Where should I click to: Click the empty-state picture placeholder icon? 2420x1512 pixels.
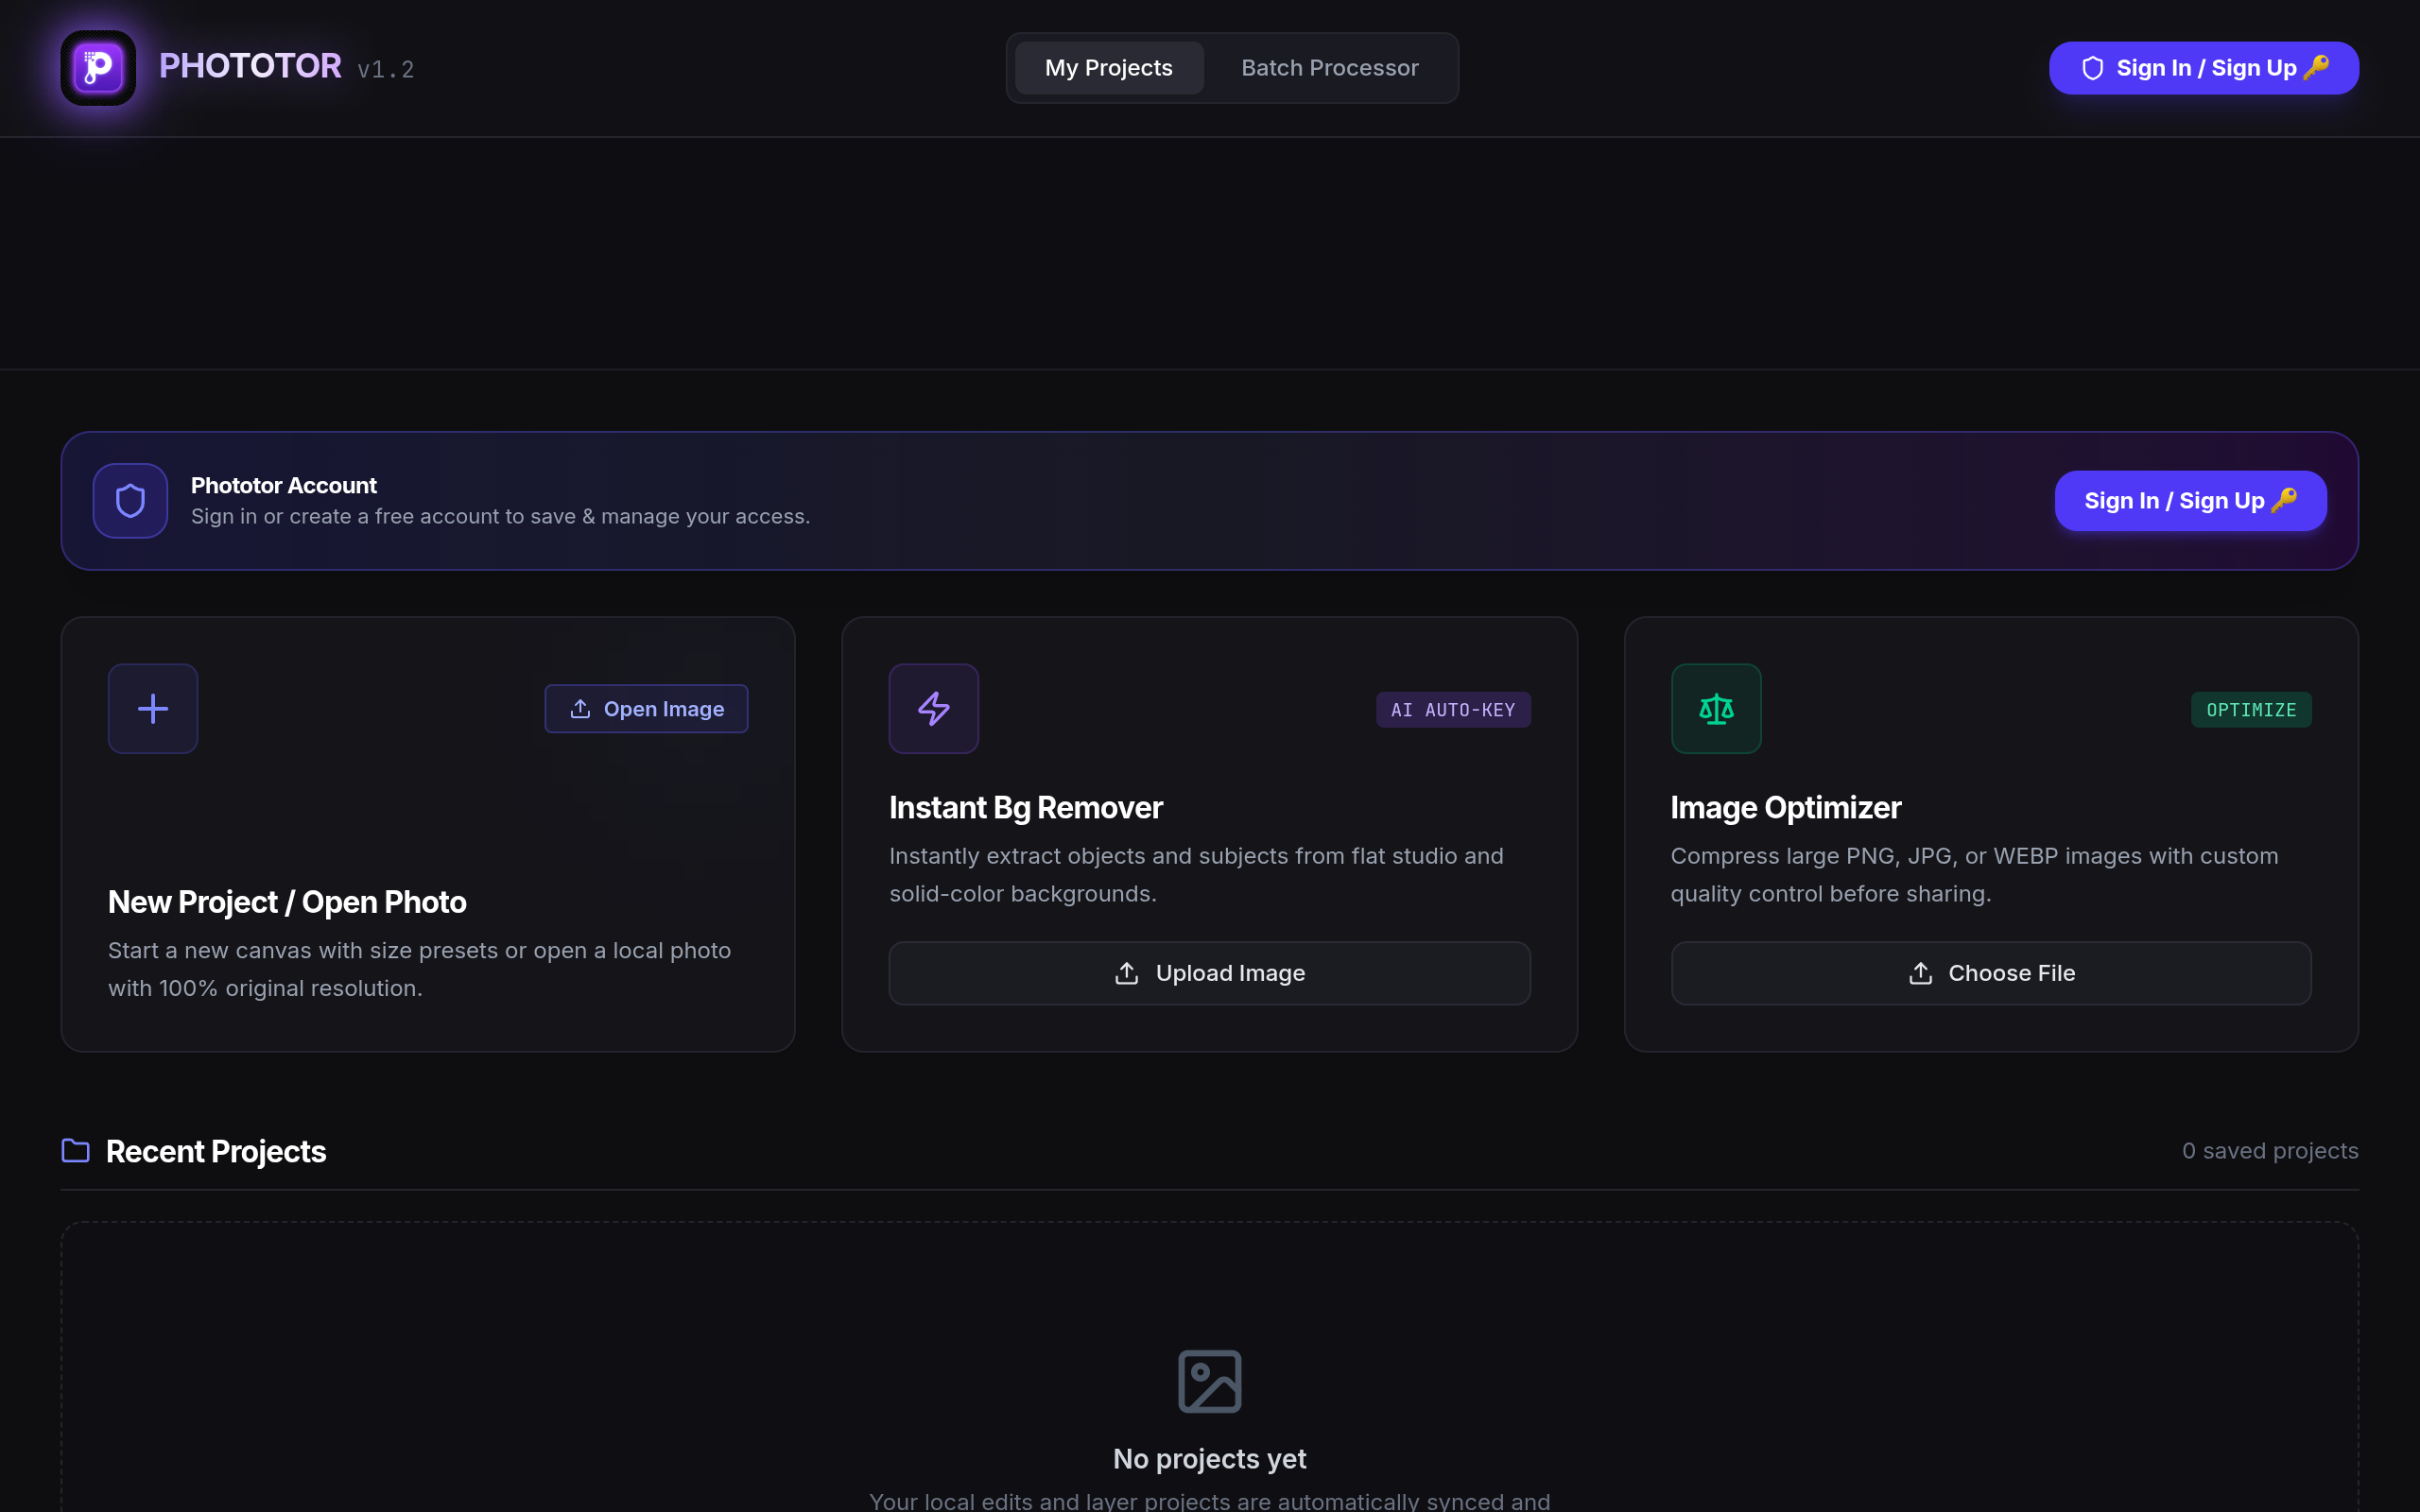pyautogui.click(x=1210, y=1382)
